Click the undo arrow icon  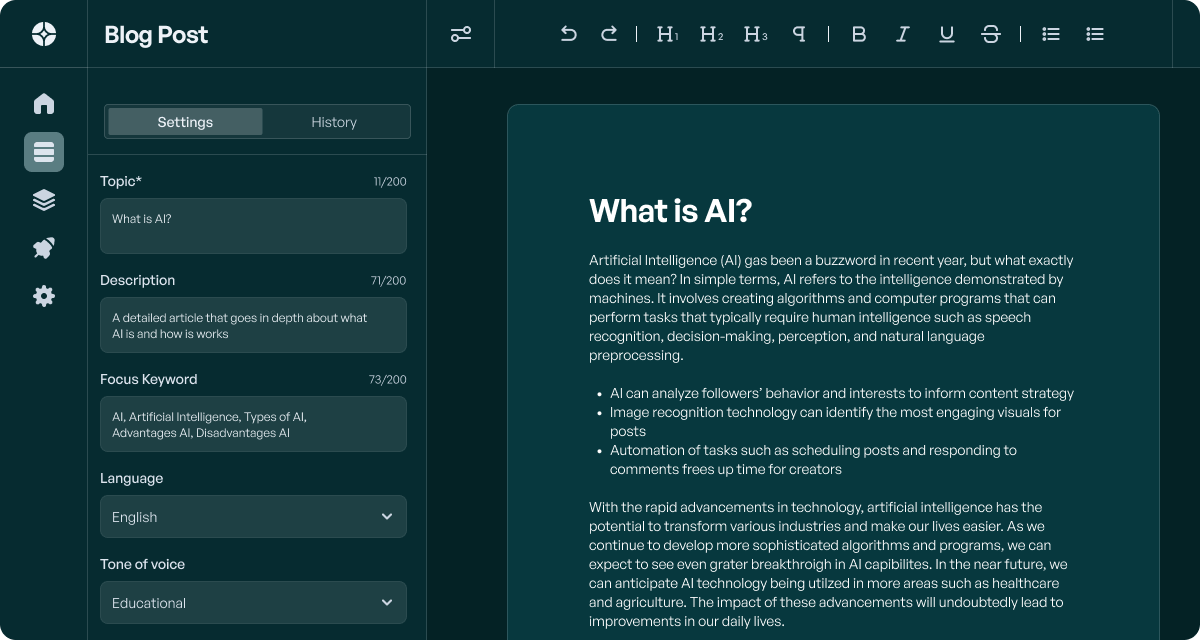[x=568, y=34]
